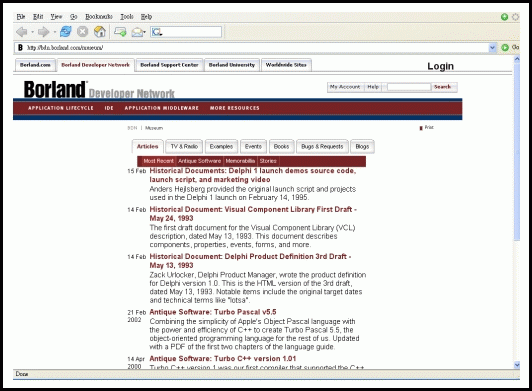
Task: Open the search engine selector dropdown
Action: 157,32
